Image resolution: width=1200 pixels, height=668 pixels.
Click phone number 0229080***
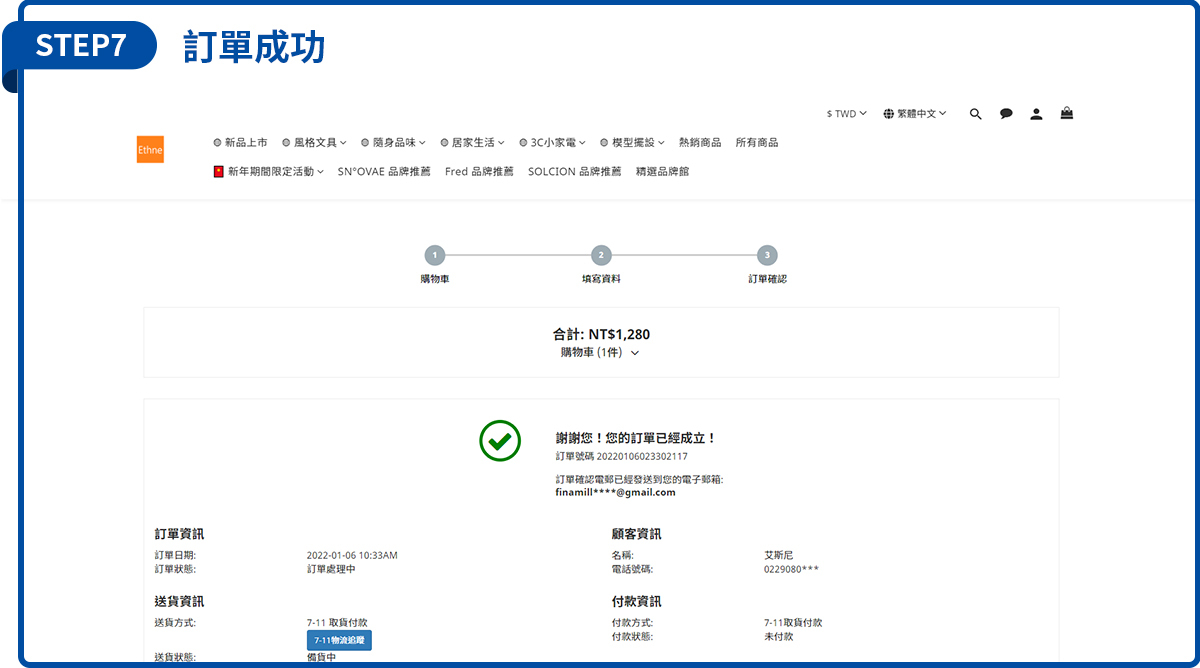(791, 569)
